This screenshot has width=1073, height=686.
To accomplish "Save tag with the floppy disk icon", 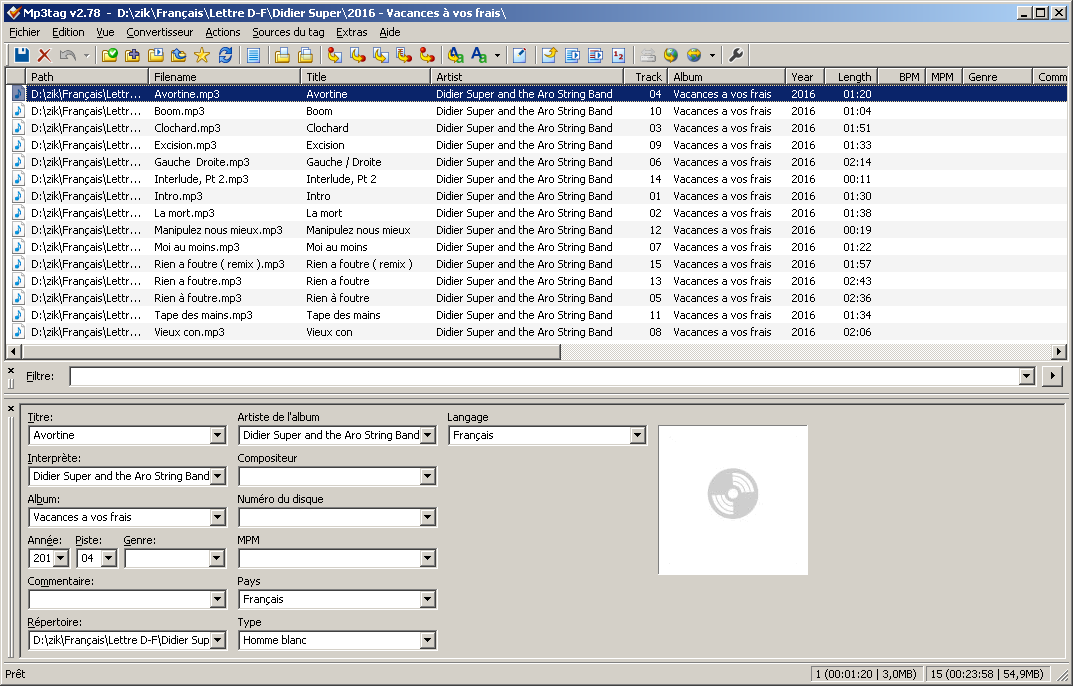I will click(x=22, y=55).
